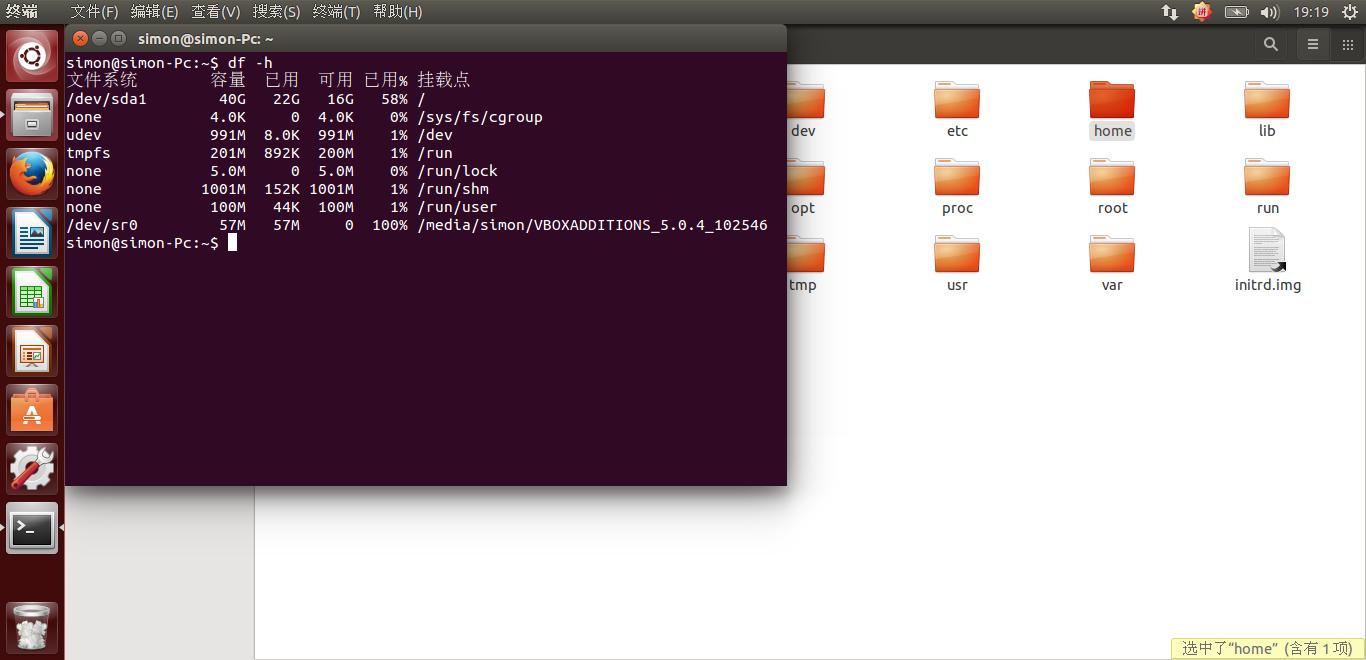1366x660 pixels.
Task: Click the Terminal icon in launcher
Action: (x=32, y=528)
